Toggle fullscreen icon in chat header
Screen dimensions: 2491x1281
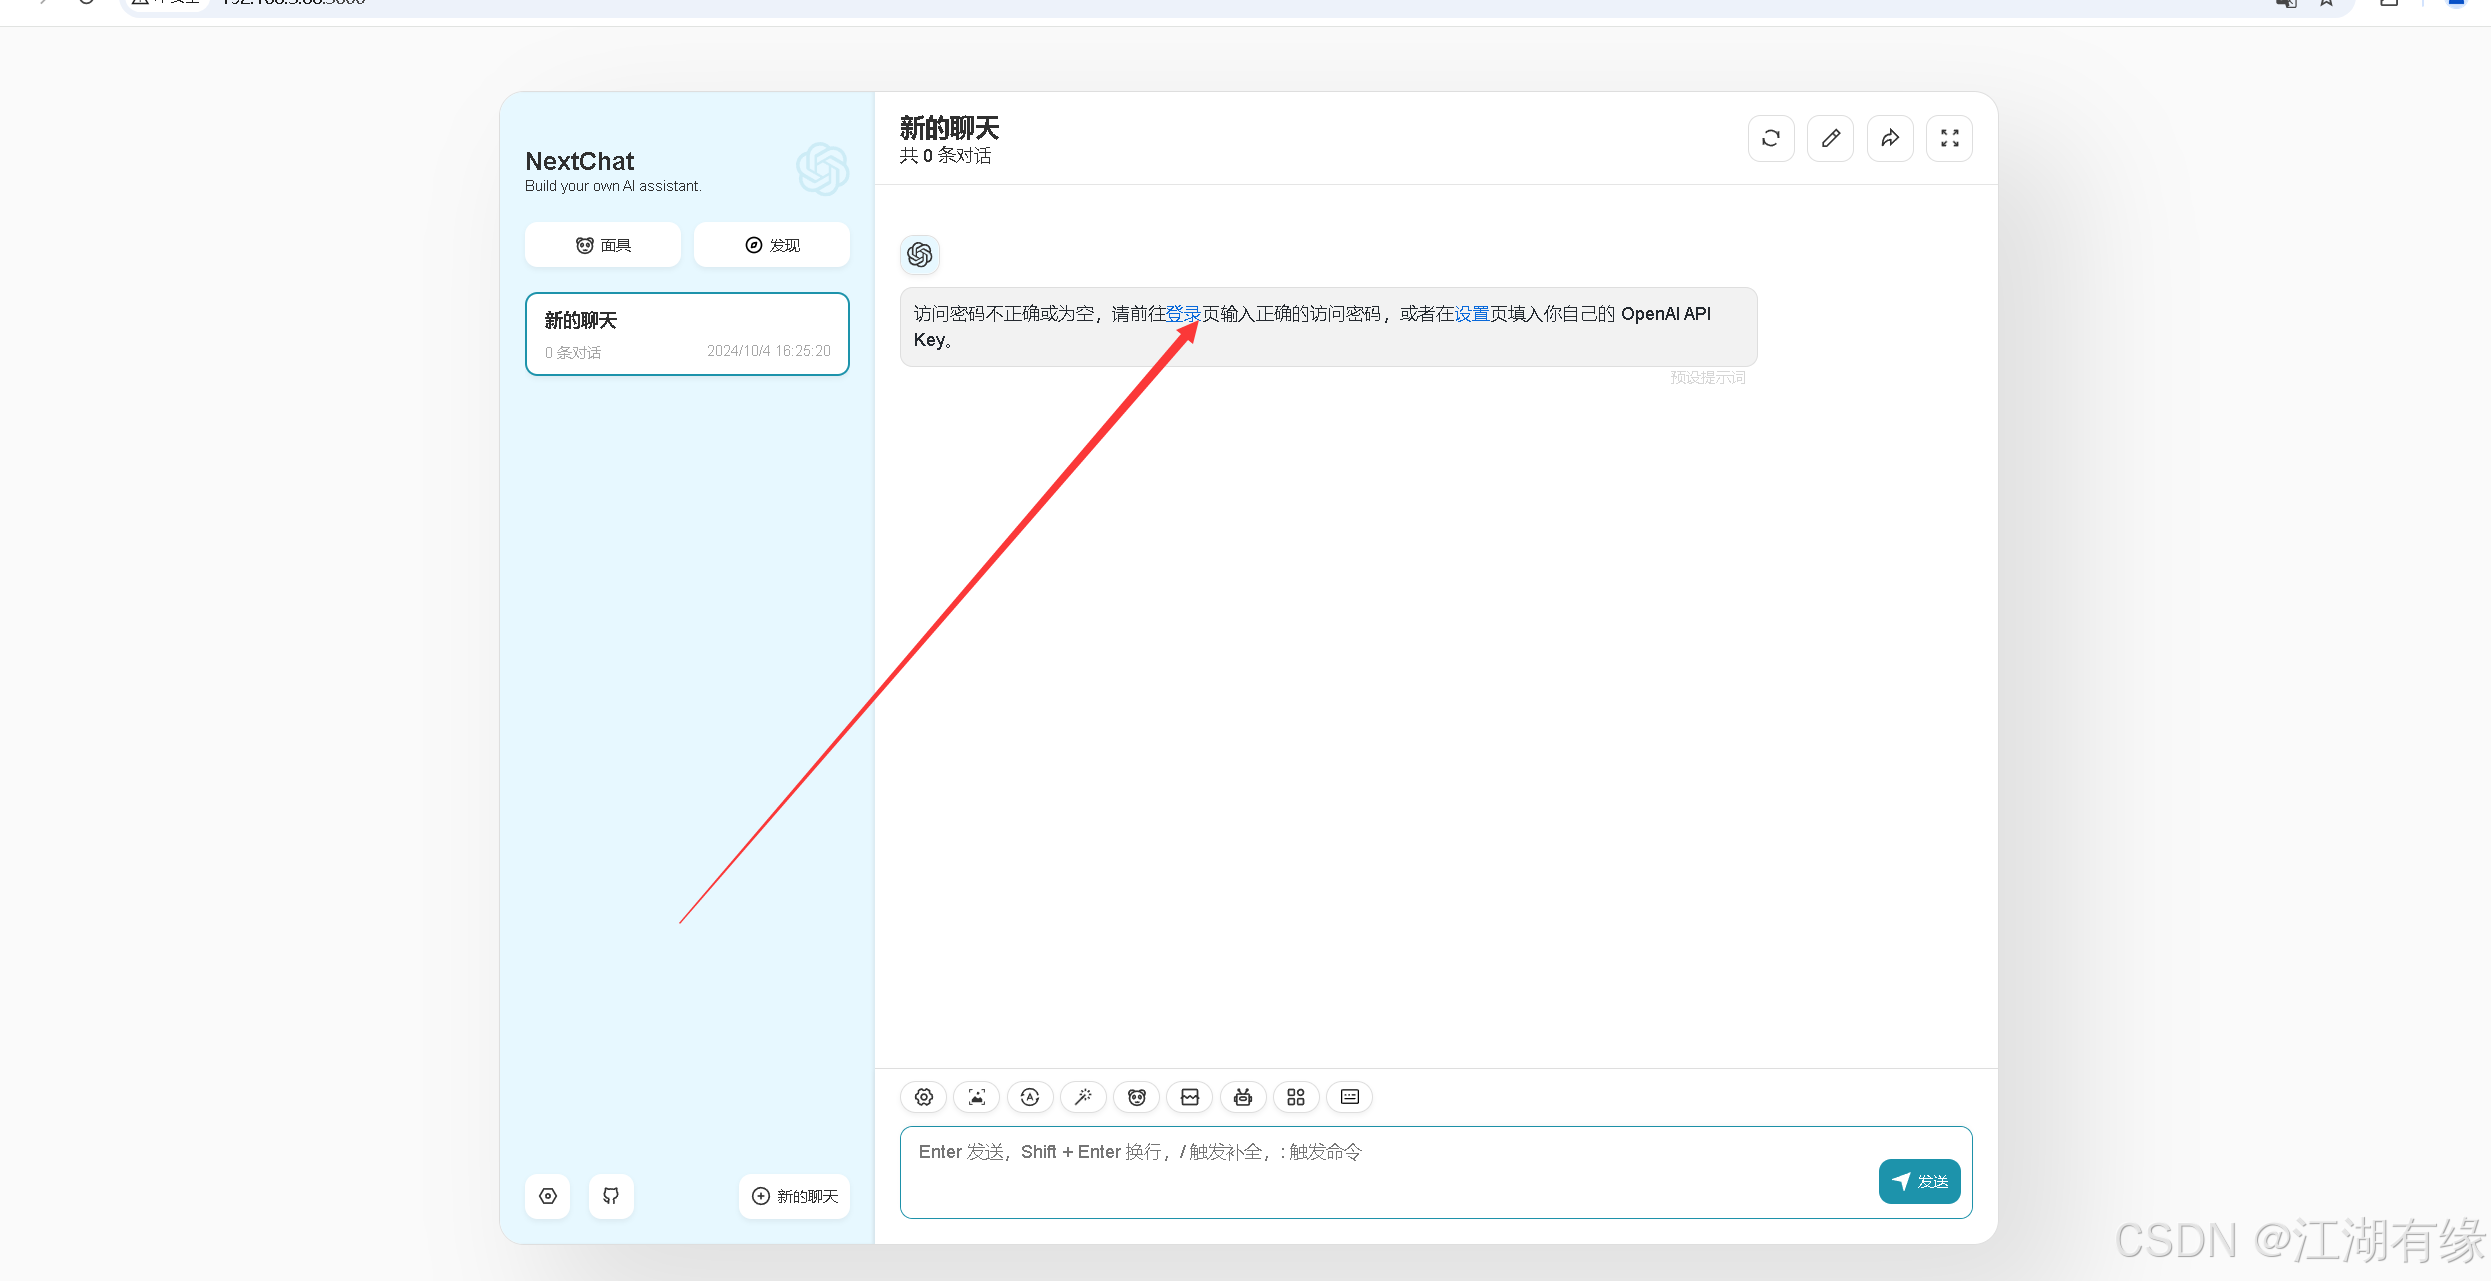click(x=1949, y=138)
